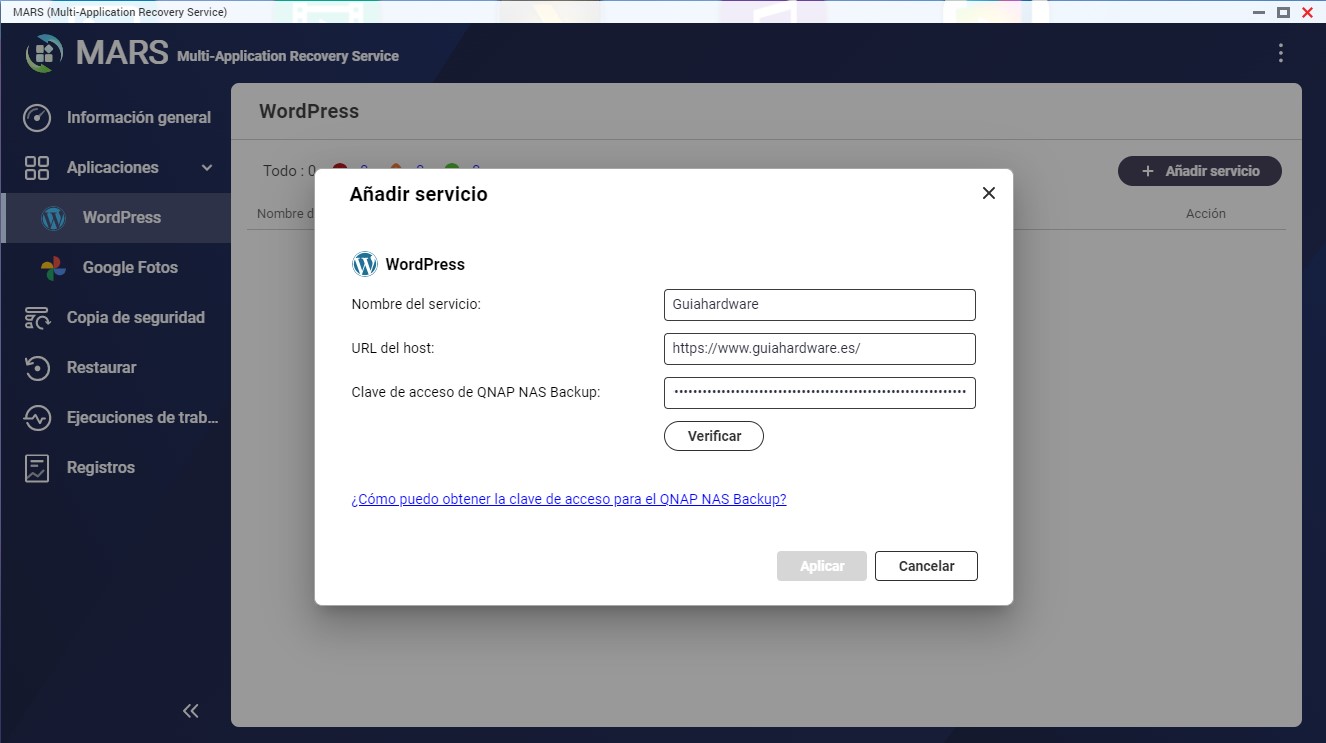Close the Añadir servicio dialog

click(x=989, y=193)
